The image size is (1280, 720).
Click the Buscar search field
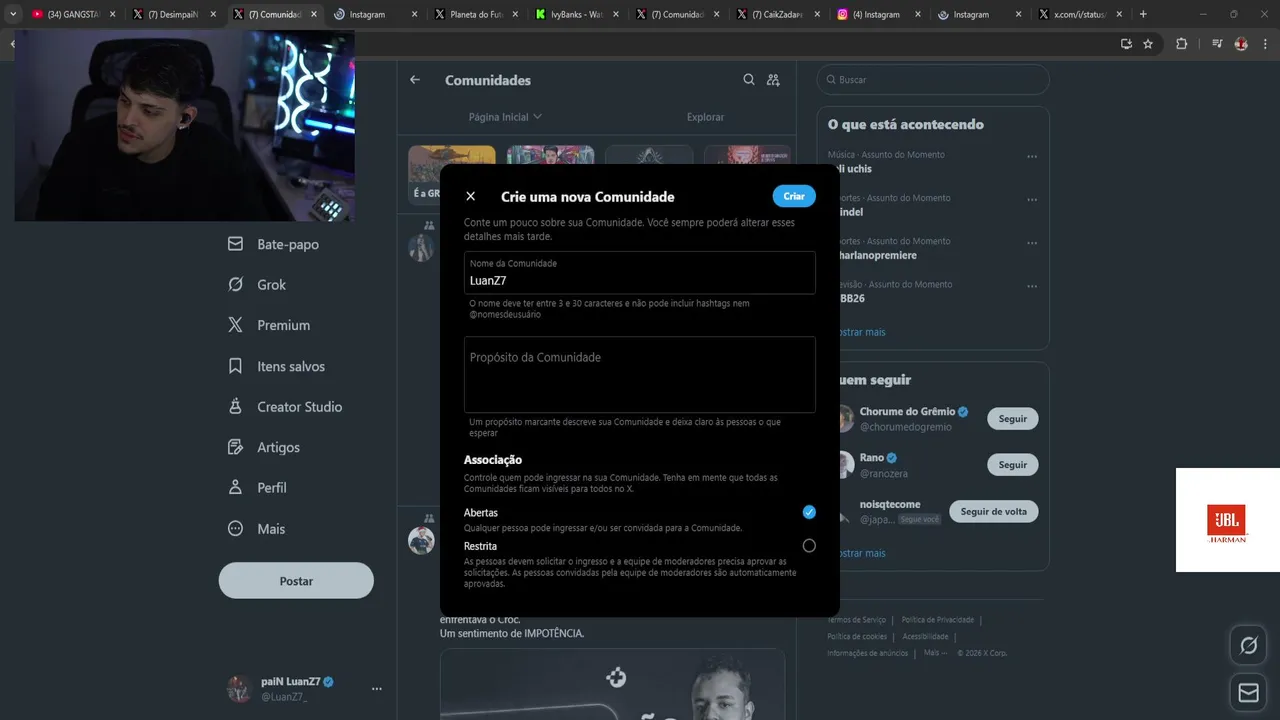pos(933,80)
